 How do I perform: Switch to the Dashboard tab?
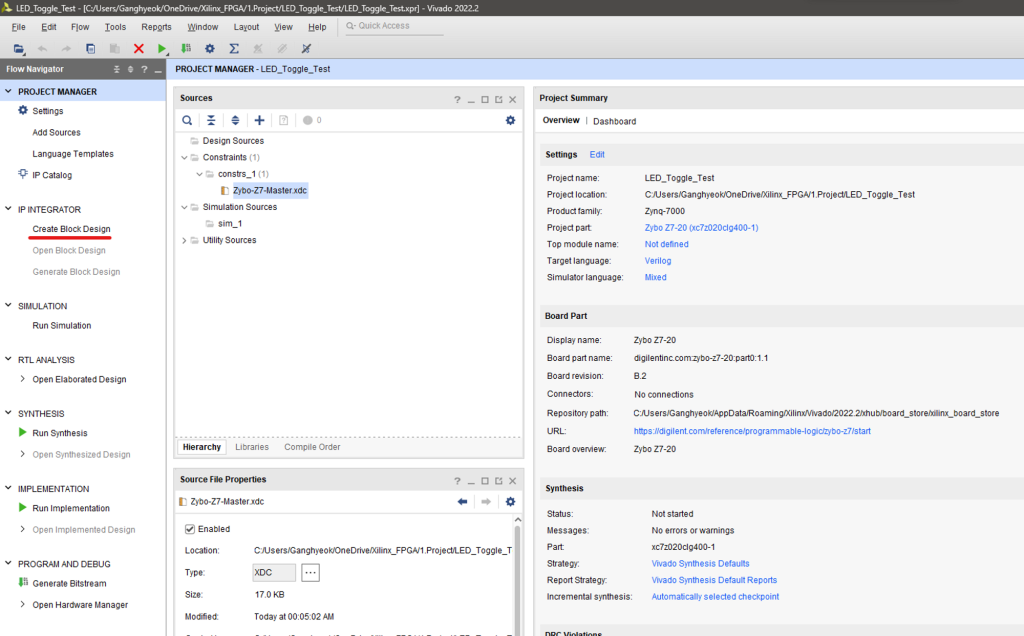(614, 121)
